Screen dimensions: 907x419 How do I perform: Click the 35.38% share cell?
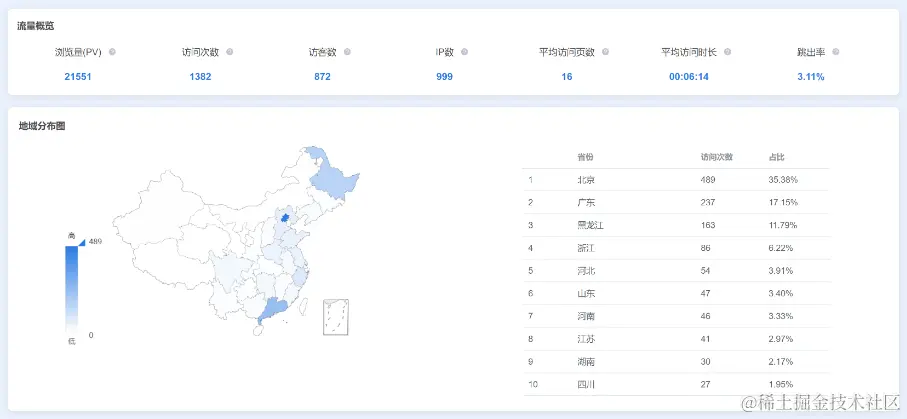click(x=783, y=180)
